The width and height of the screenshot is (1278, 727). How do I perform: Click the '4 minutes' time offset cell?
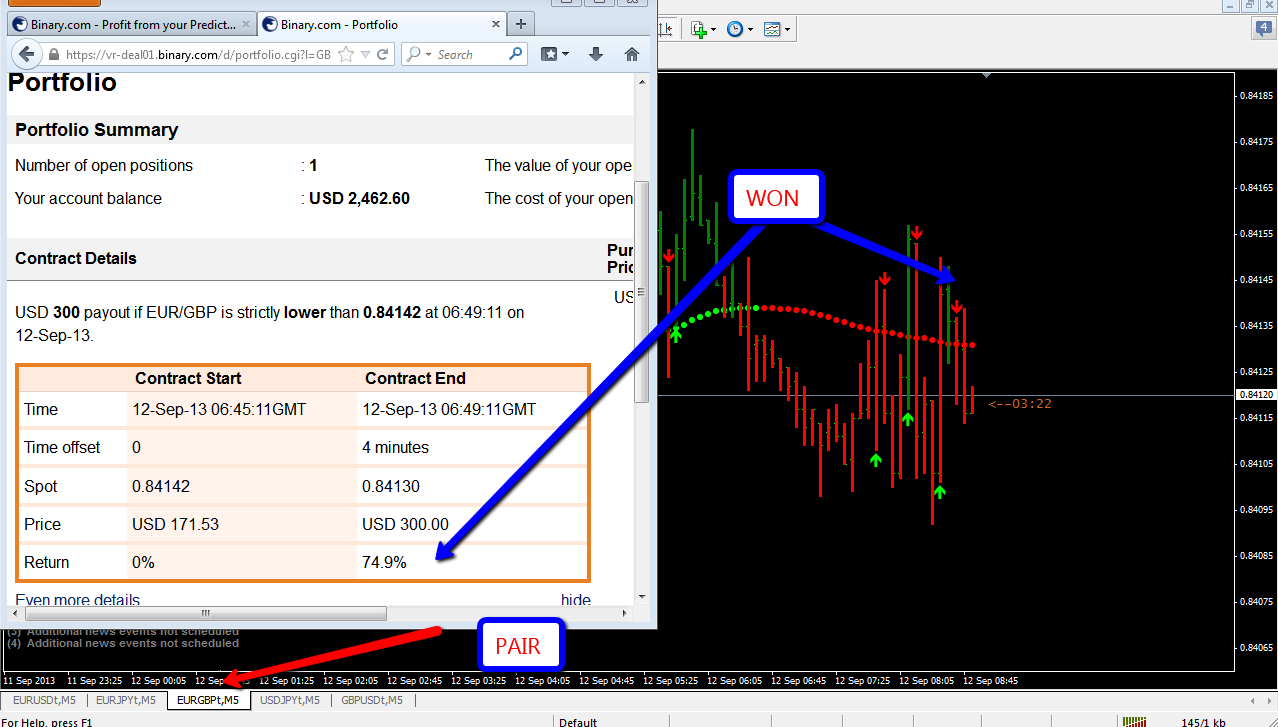point(395,447)
